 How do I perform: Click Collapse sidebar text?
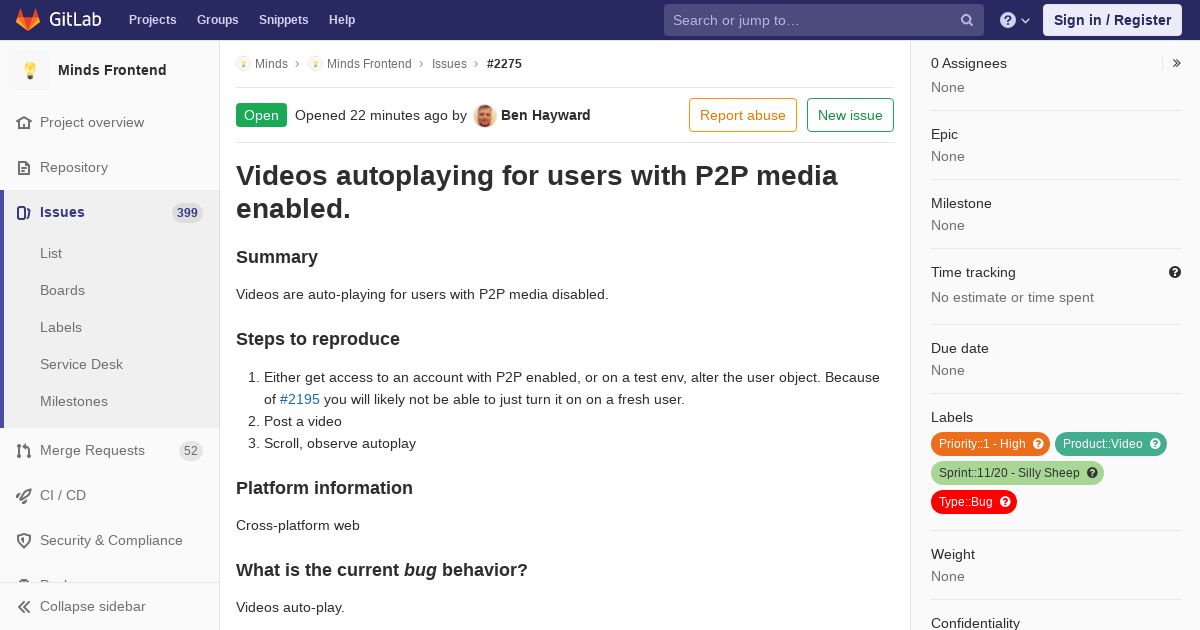[x=93, y=607]
